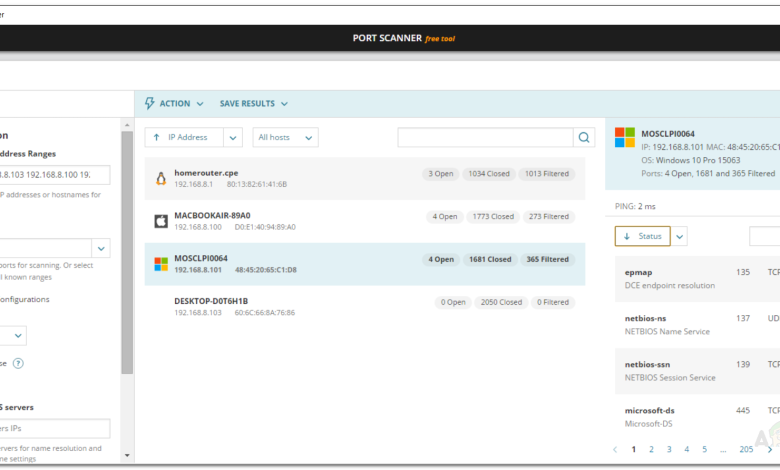Viewport: 780px width, 470px height.
Task: Select the netbios-ns port 137 row
Action: (697, 325)
